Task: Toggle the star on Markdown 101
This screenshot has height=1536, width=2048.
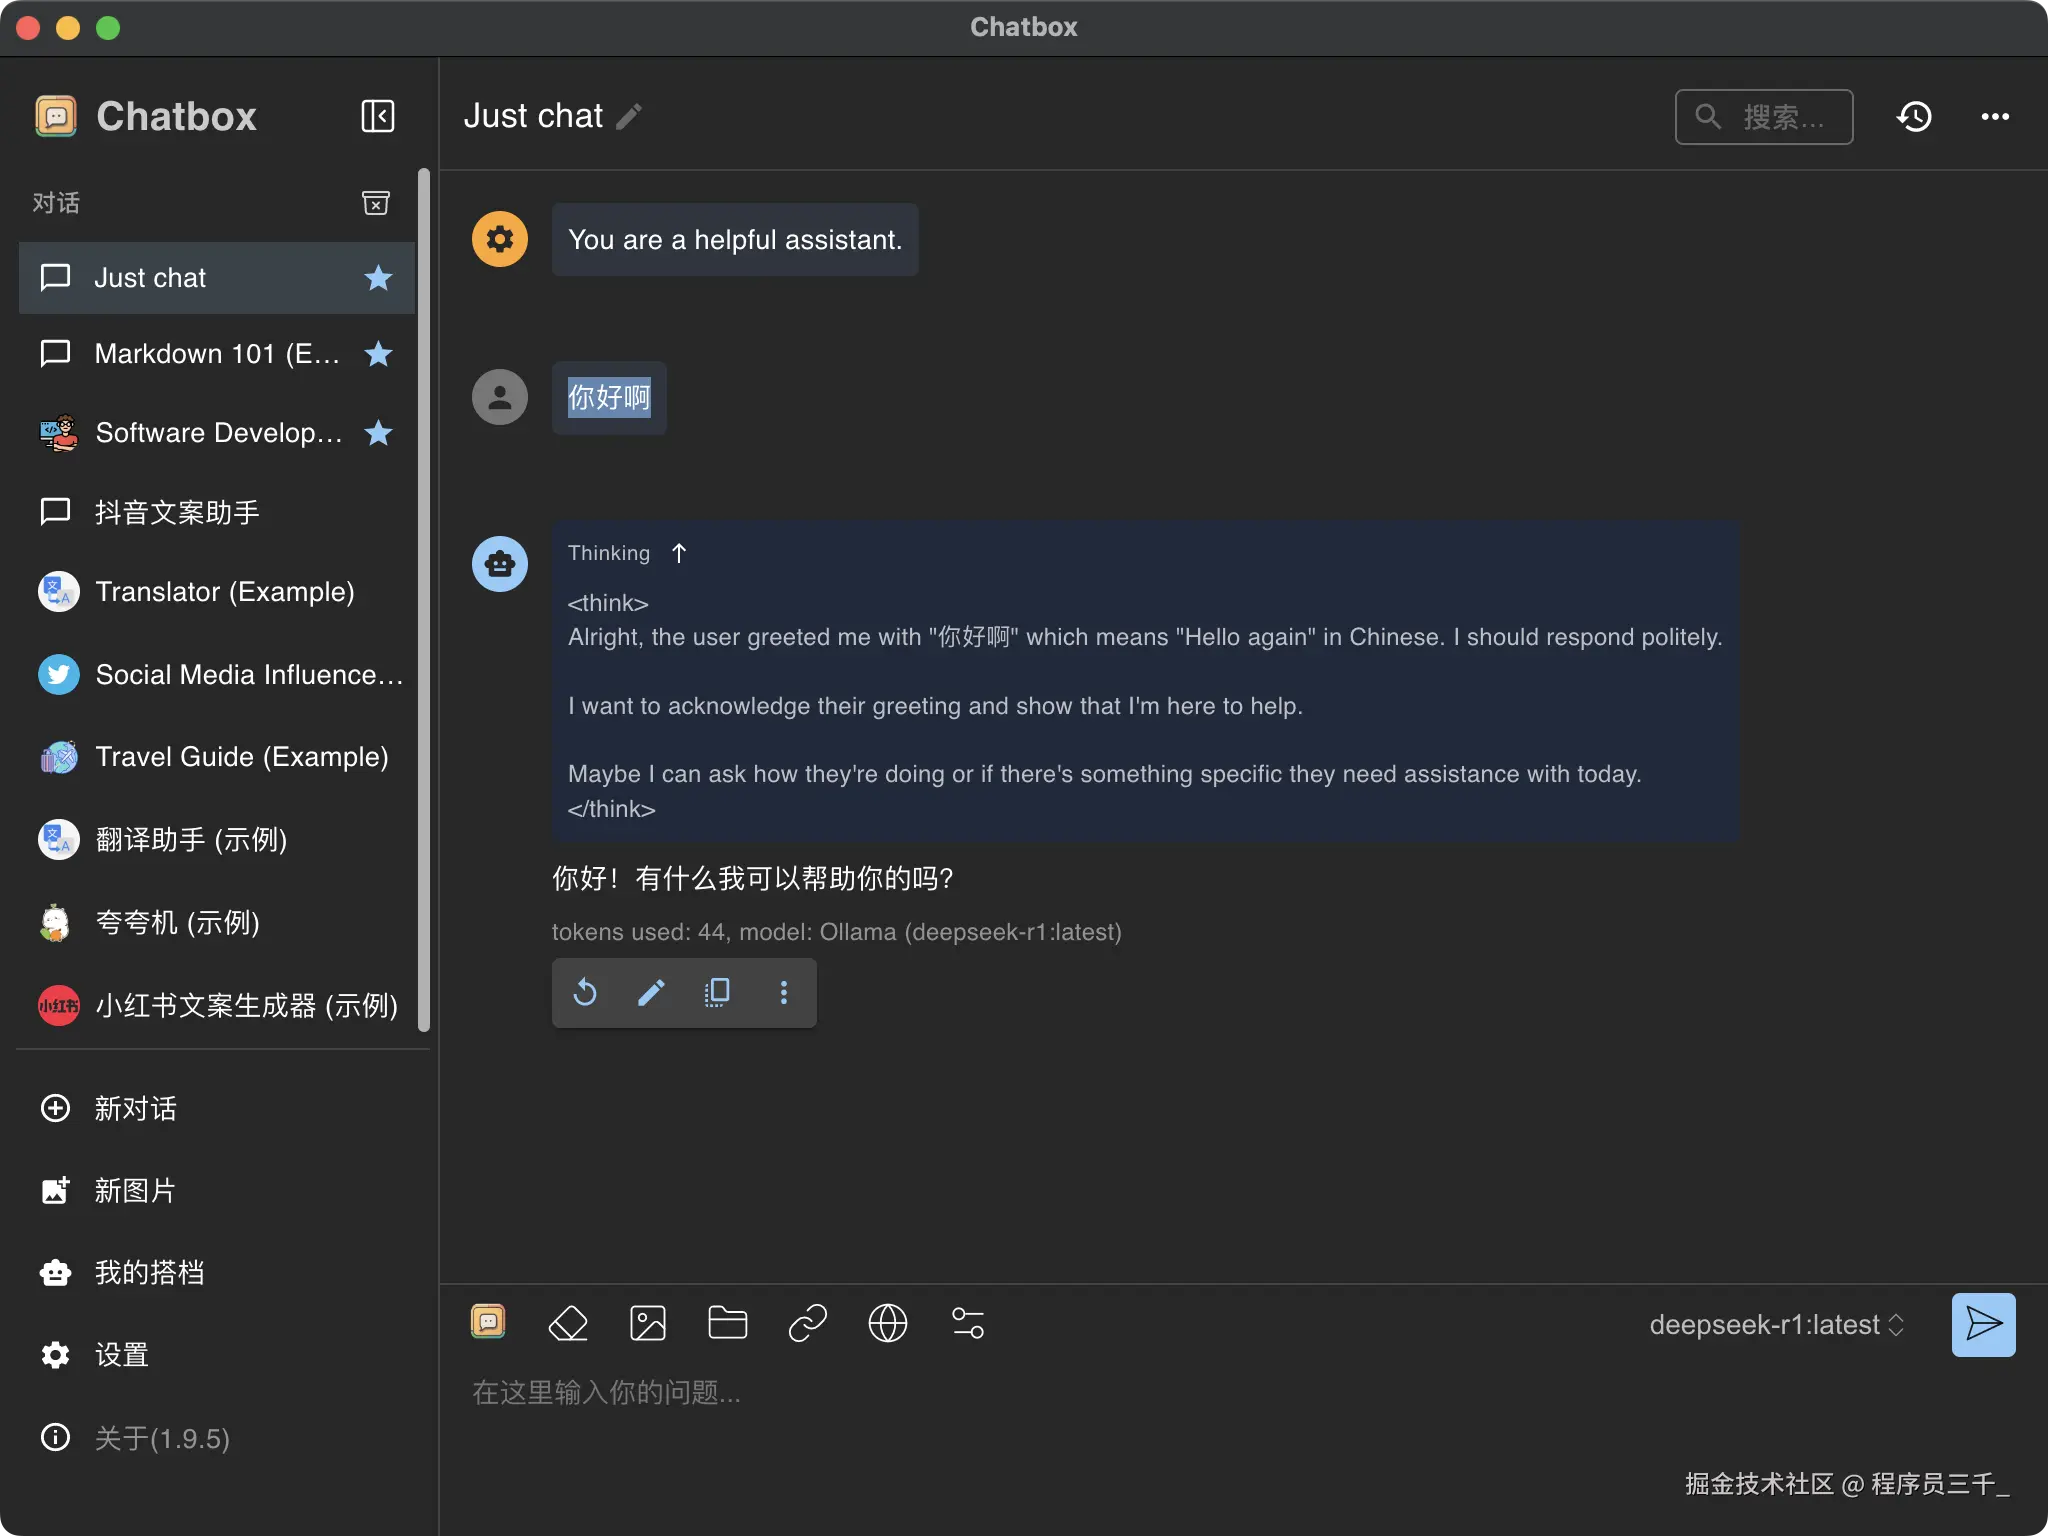Action: [378, 354]
